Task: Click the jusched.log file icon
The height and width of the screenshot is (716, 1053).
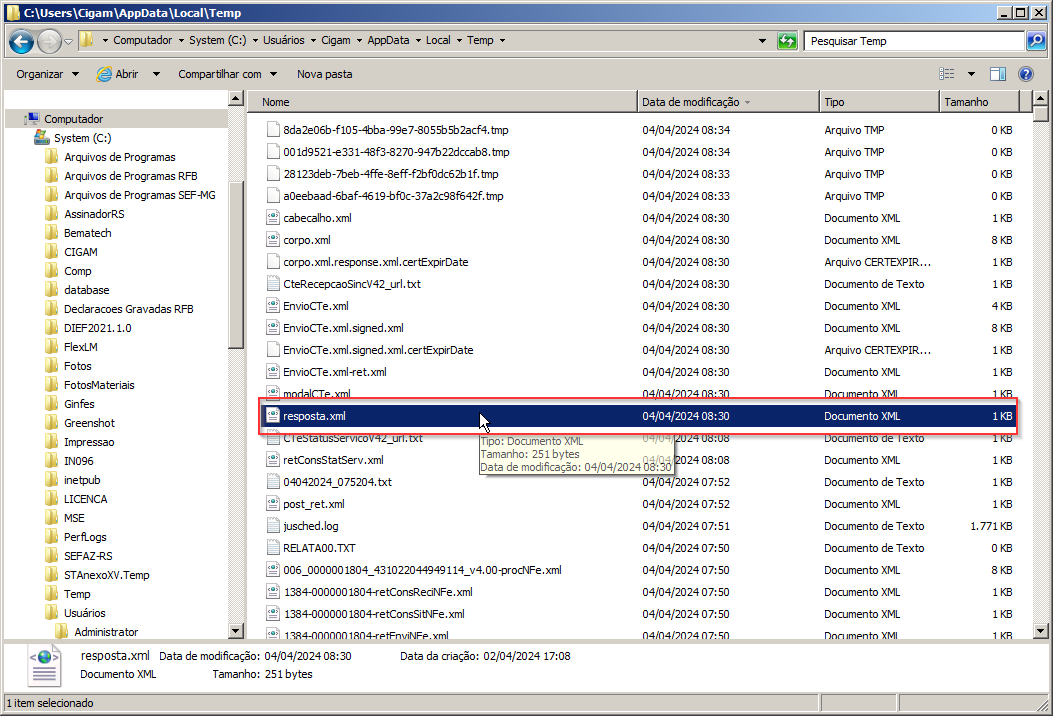Action: coord(273,526)
